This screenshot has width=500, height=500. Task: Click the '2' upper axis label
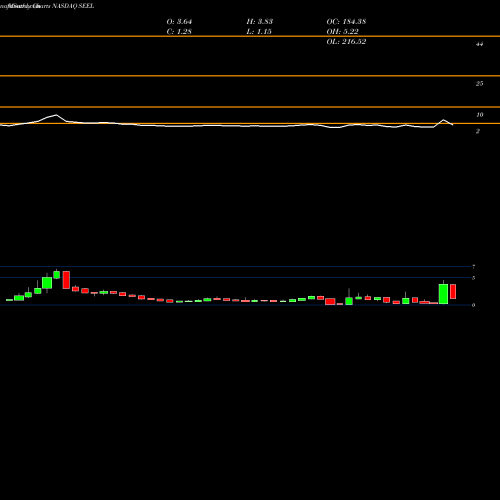point(478,131)
